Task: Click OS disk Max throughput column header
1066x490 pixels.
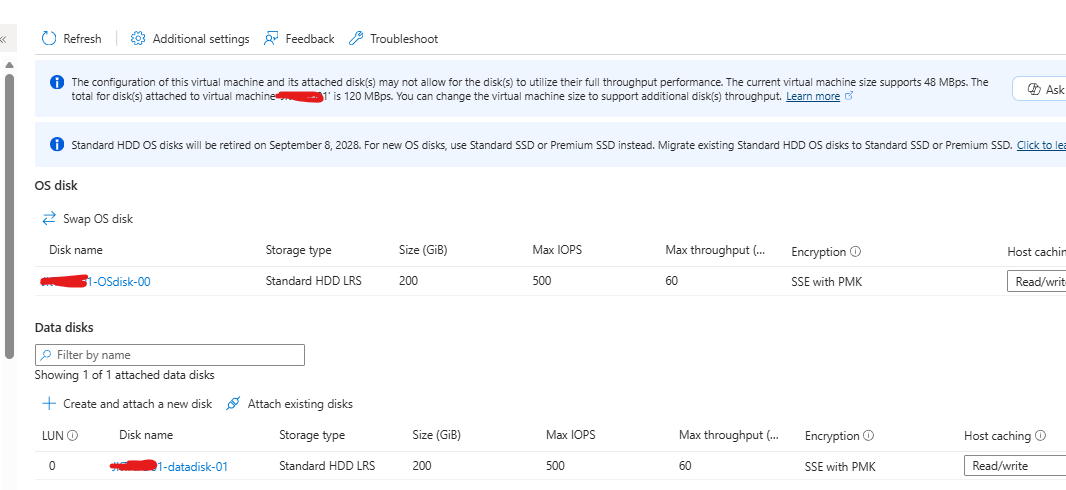Action: click(715, 250)
